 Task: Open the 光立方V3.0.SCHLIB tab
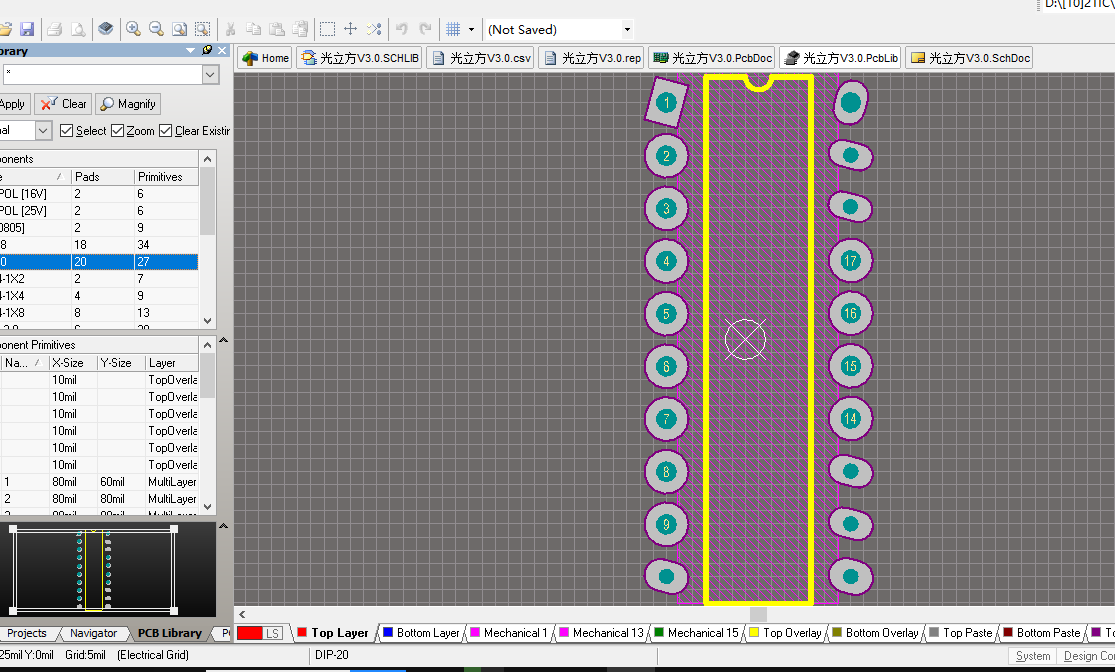[360, 58]
